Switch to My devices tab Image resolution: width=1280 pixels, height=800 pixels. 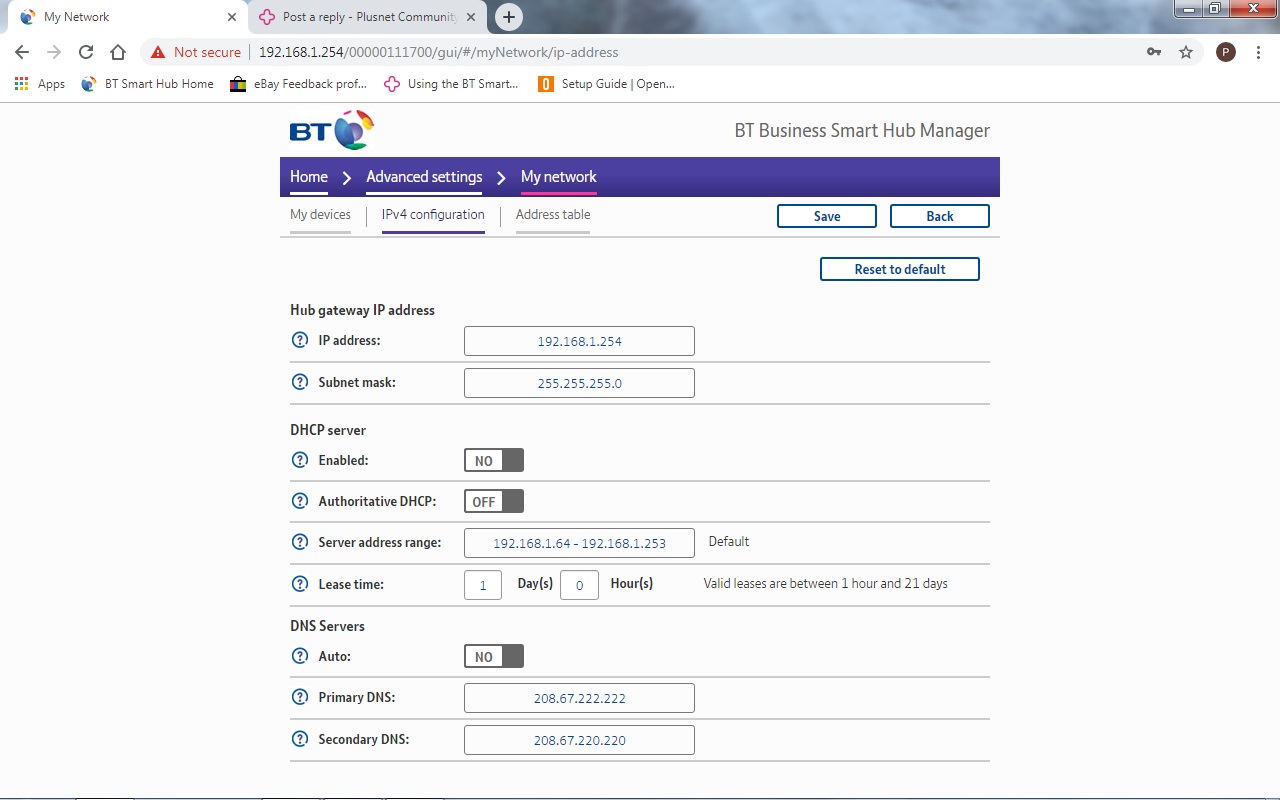coord(320,215)
